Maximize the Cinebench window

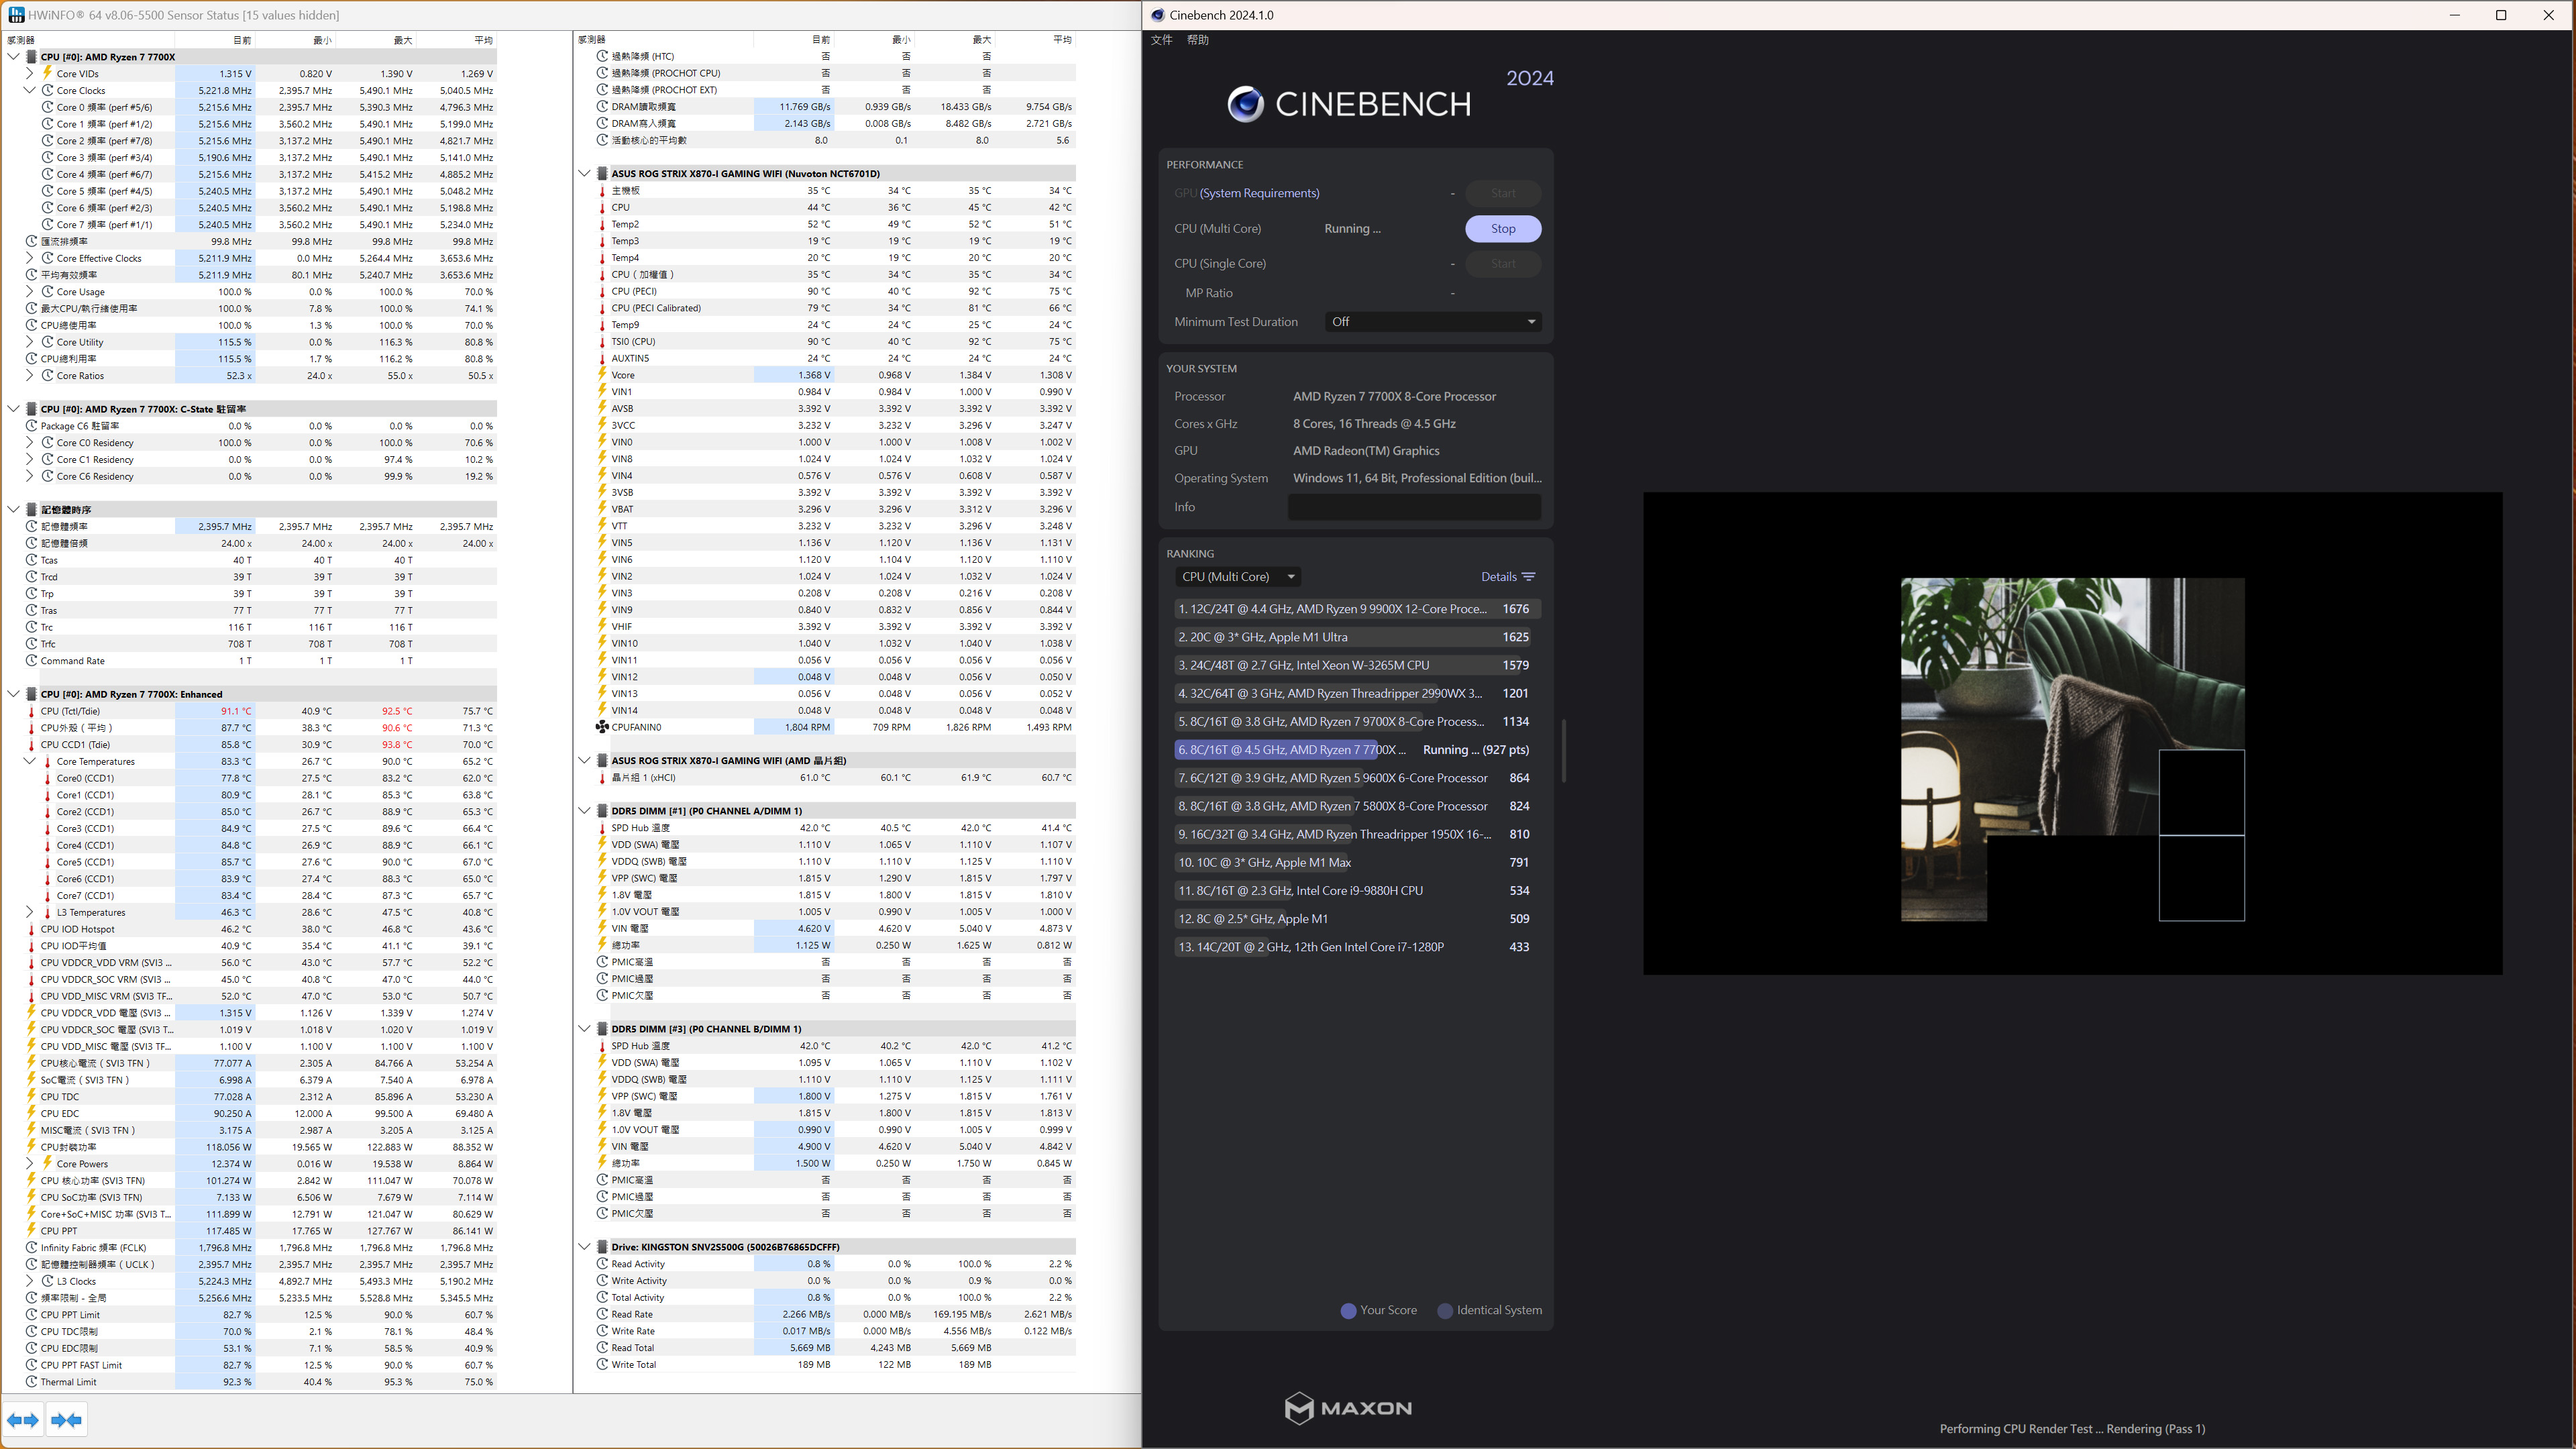(x=2501, y=15)
